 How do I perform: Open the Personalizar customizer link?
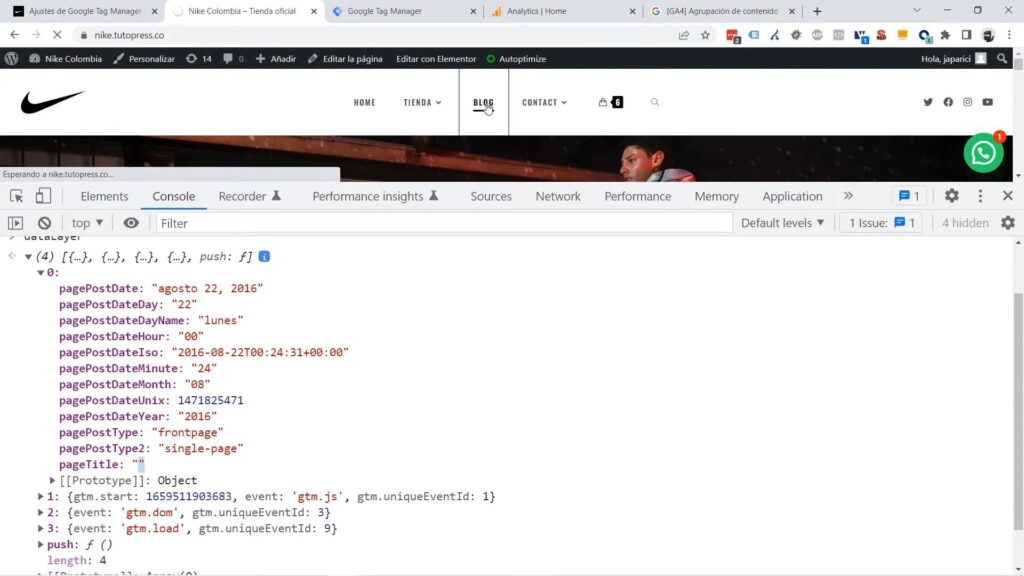pyautogui.click(x=144, y=59)
